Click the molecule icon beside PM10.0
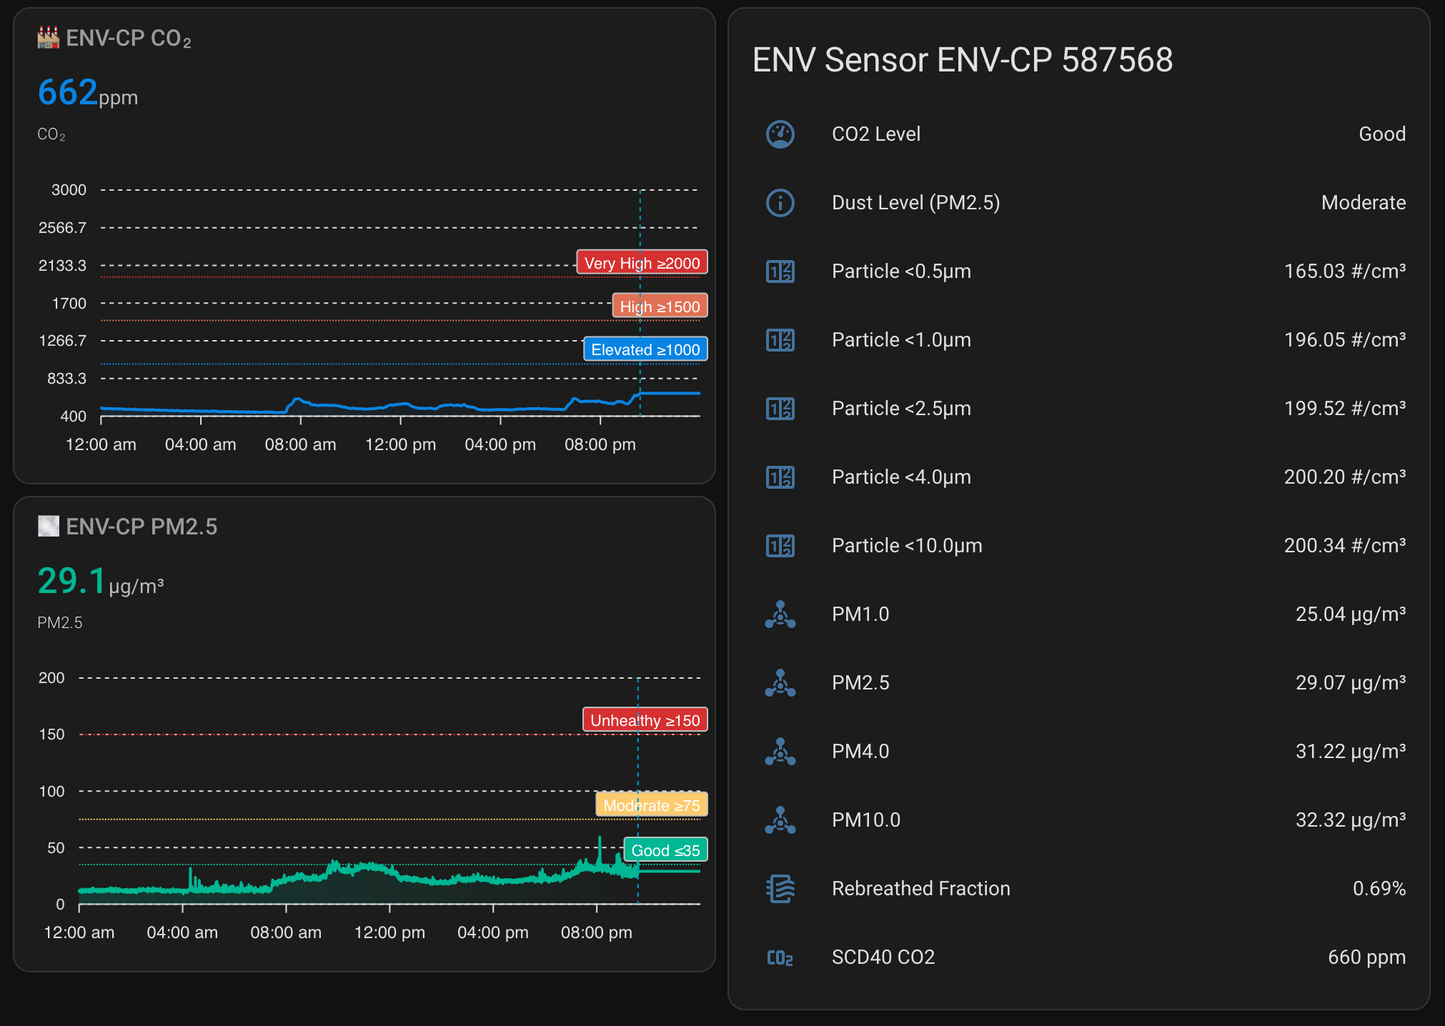This screenshot has height=1026, width=1445. click(x=780, y=819)
